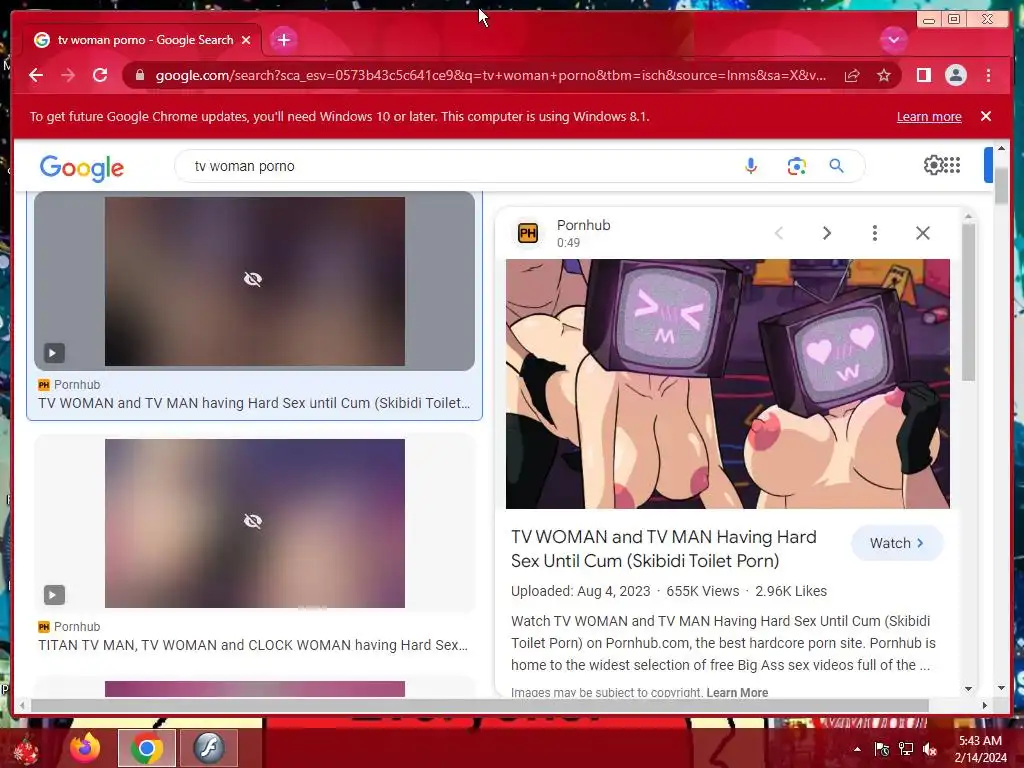Click the Chrome address bar
The width and height of the screenshot is (1024, 768).
490,75
